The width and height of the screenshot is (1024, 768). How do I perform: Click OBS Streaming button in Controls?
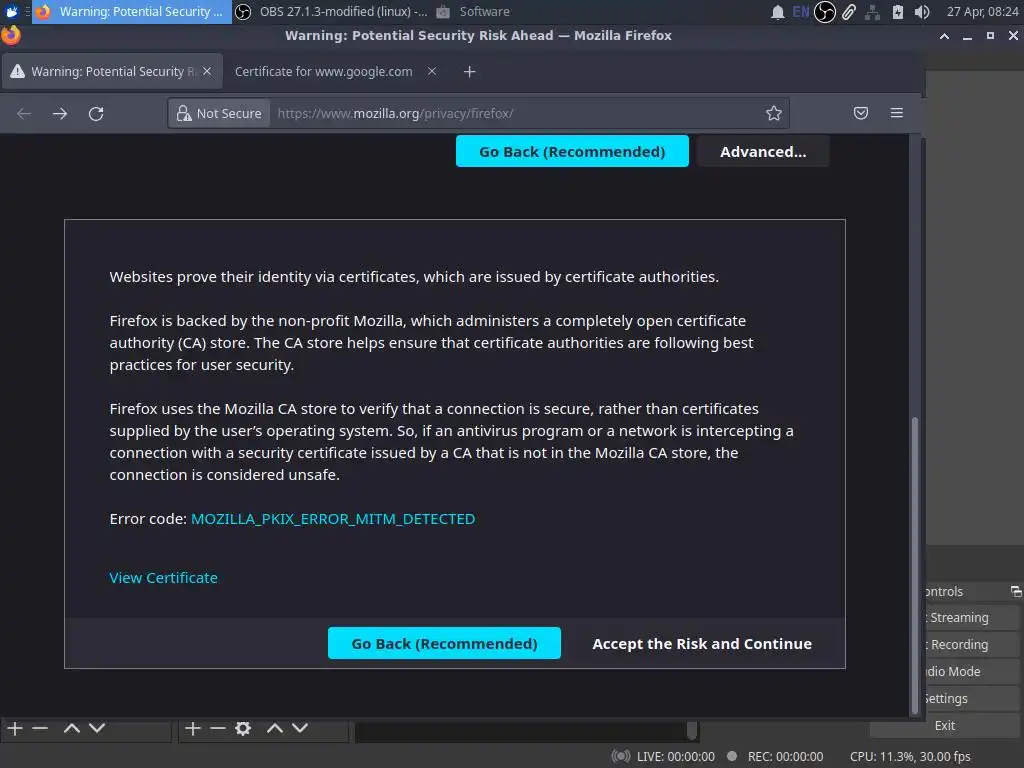point(972,618)
